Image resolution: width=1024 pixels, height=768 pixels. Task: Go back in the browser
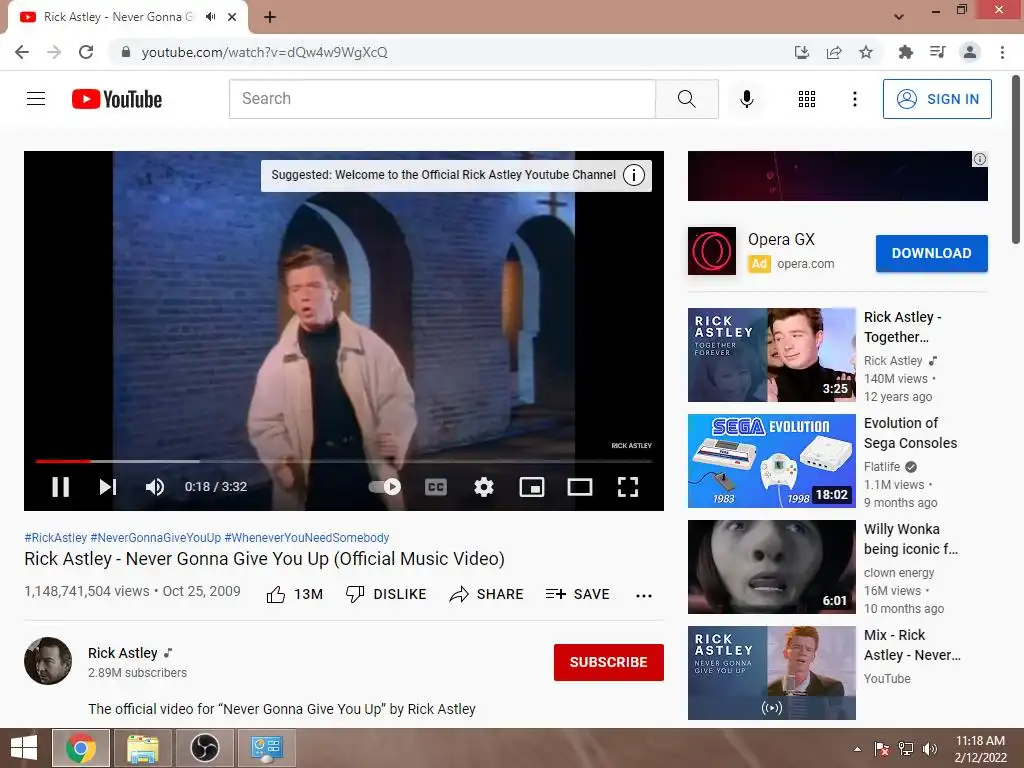pyautogui.click(x=22, y=52)
